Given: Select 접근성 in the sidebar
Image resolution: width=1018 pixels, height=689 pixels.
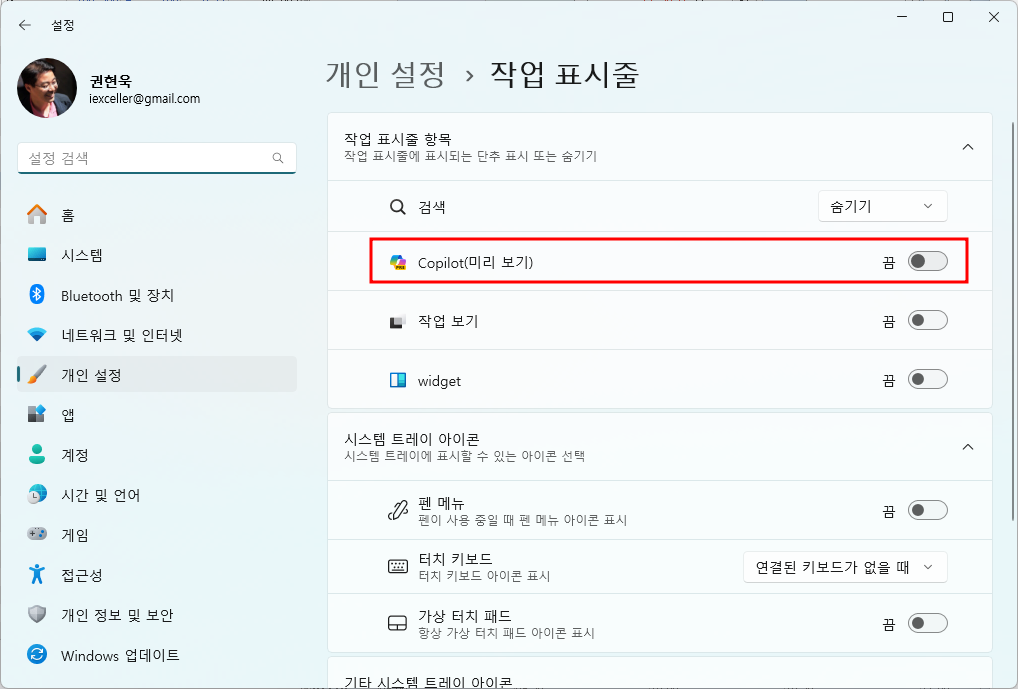Looking at the screenshot, I should (x=156, y=575).
